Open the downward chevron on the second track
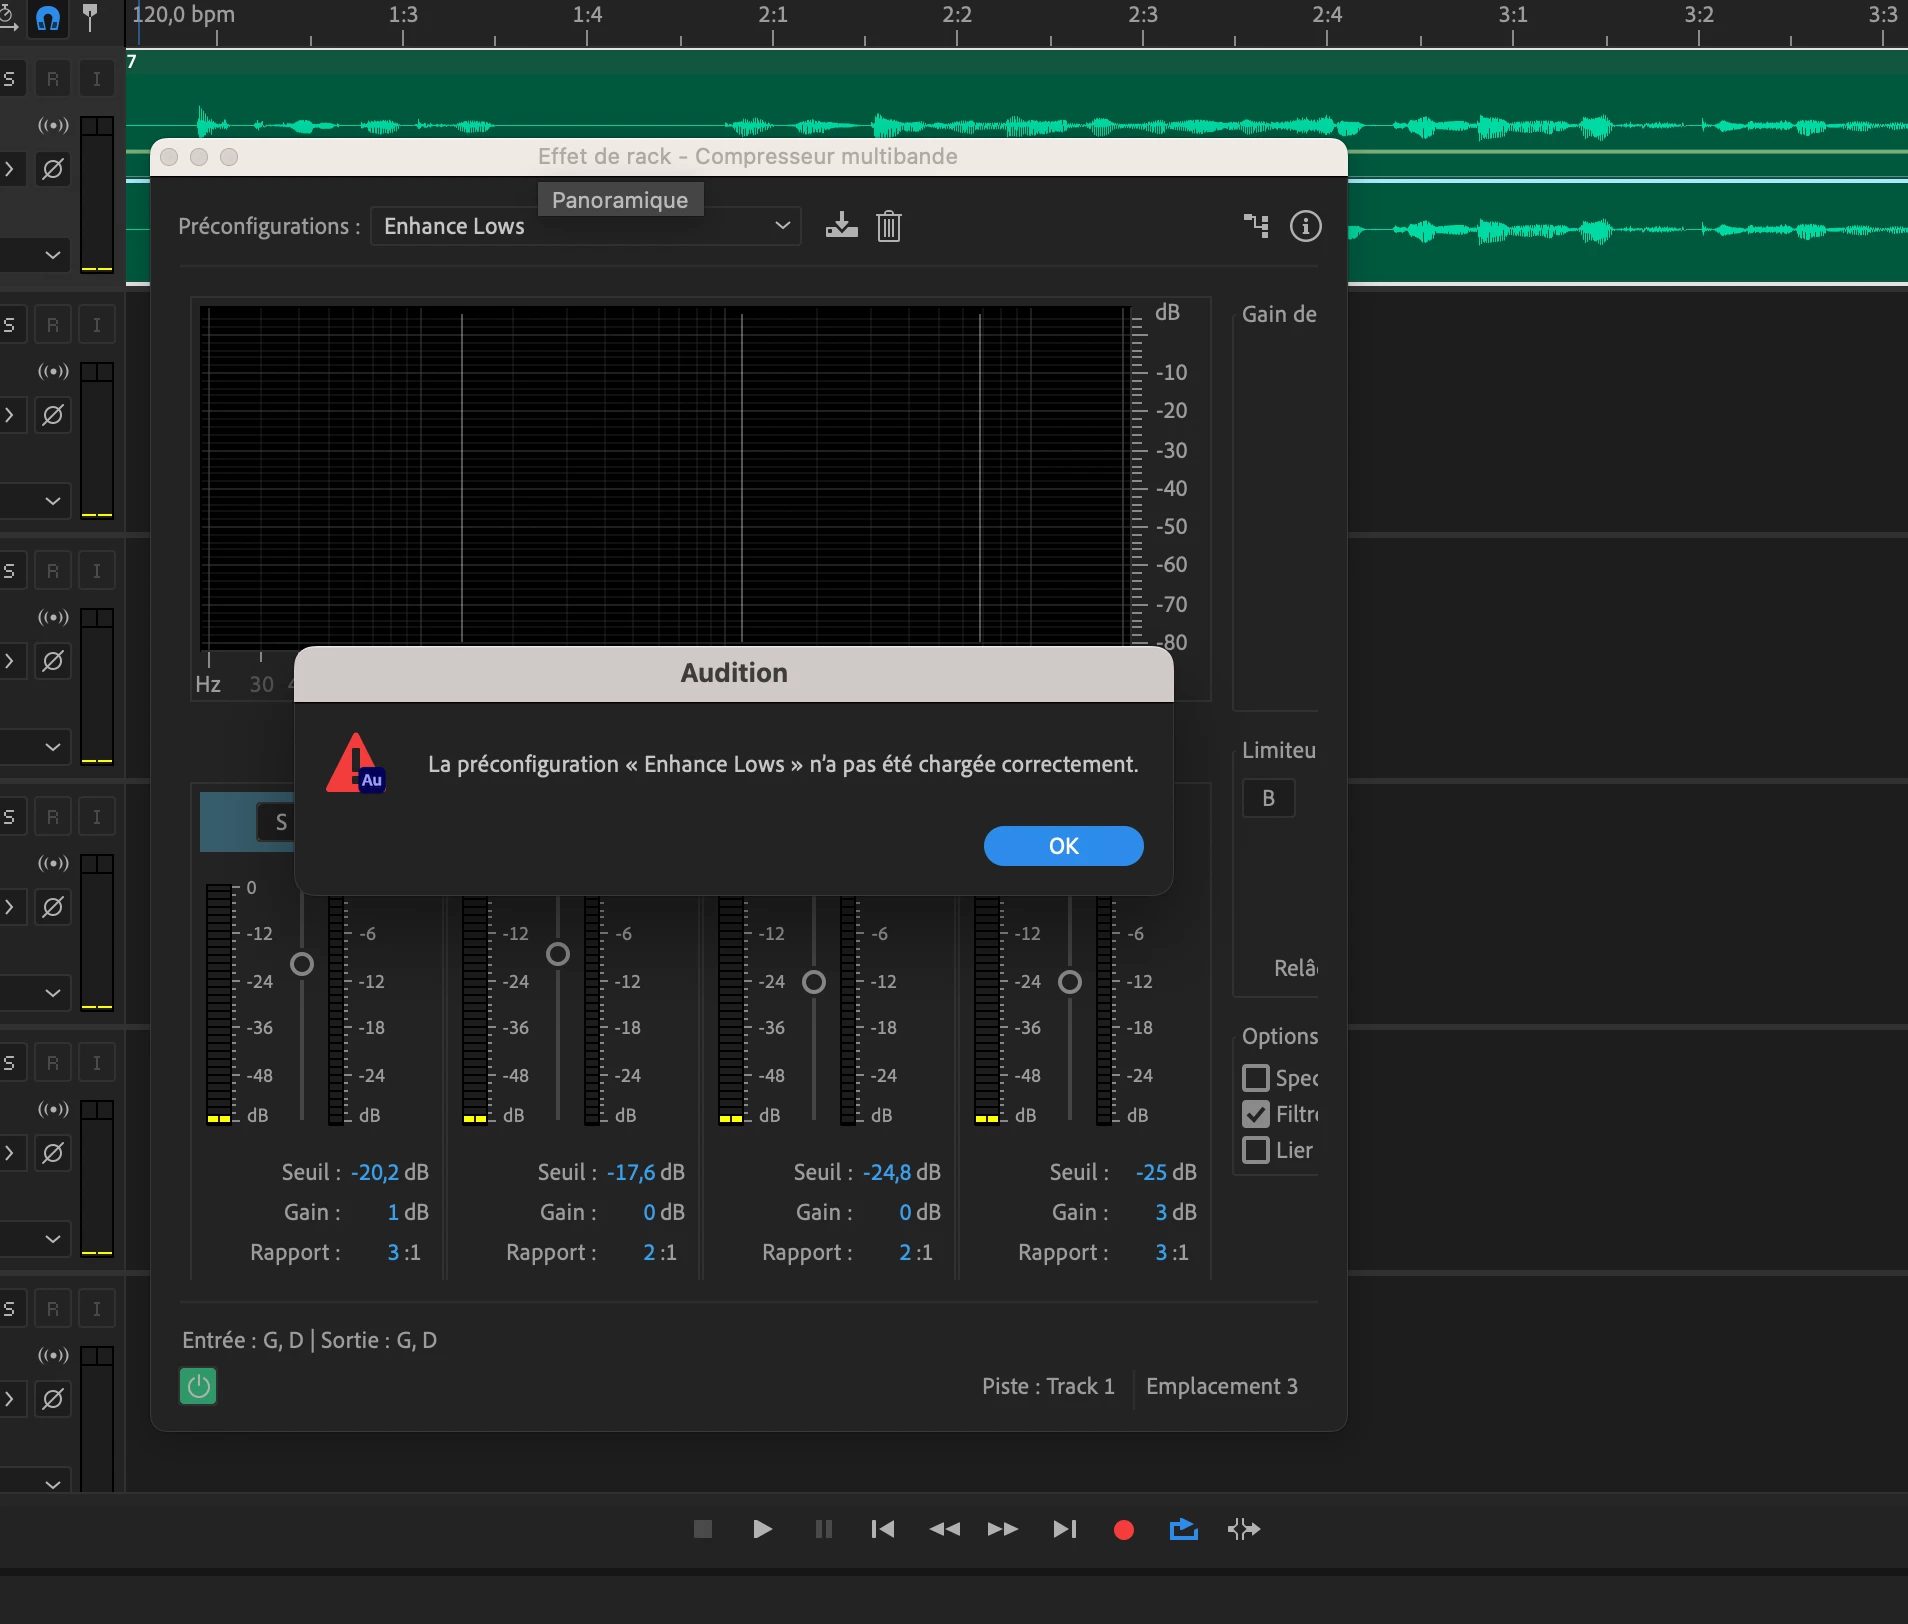 [53, 501]
